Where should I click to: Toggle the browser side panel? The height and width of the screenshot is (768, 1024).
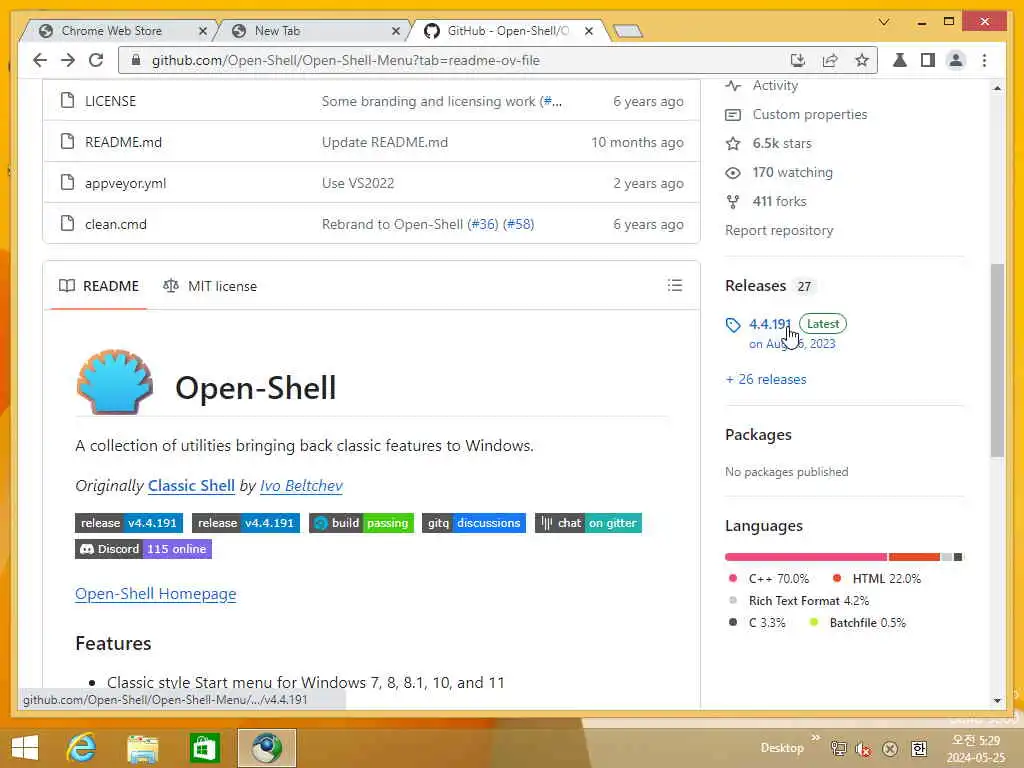pos(927,60)
